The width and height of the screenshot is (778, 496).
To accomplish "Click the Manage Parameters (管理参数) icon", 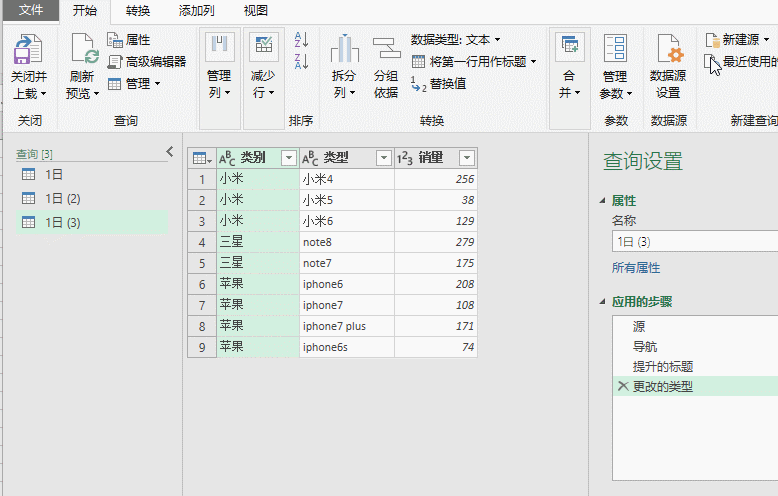I will click(615, 49).
